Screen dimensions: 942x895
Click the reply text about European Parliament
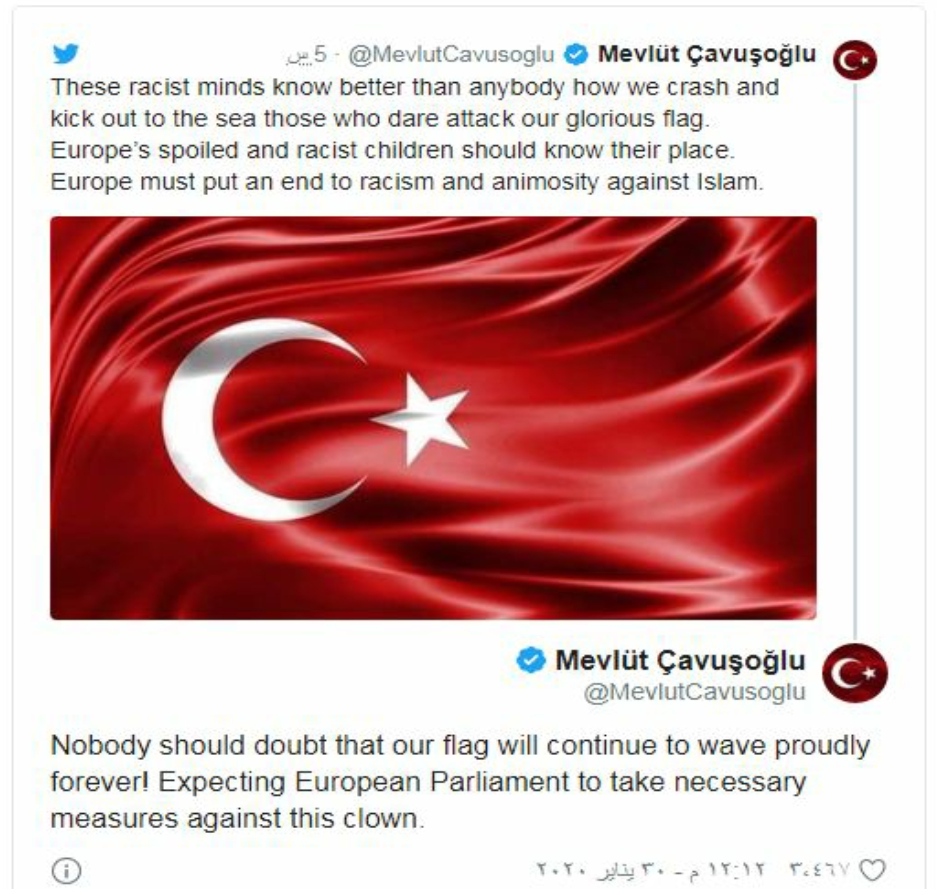(460, 782)
